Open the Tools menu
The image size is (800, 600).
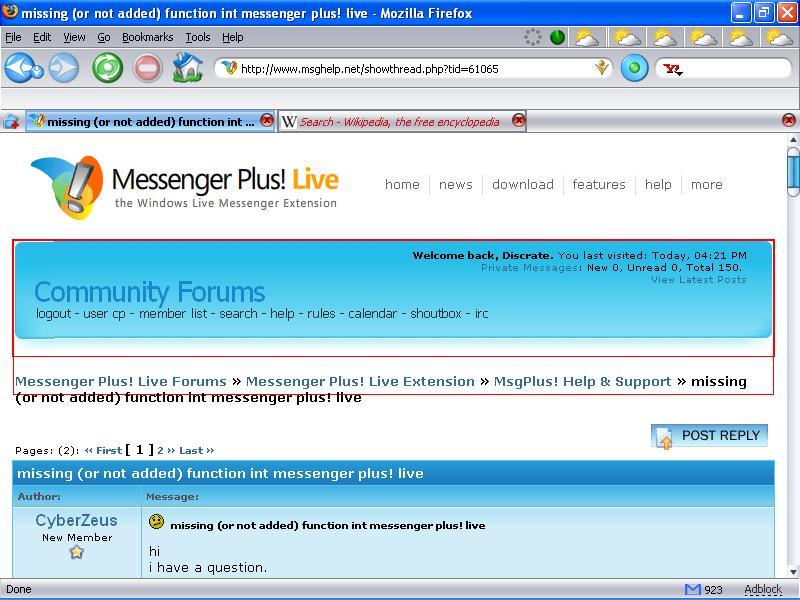(198, 37)
